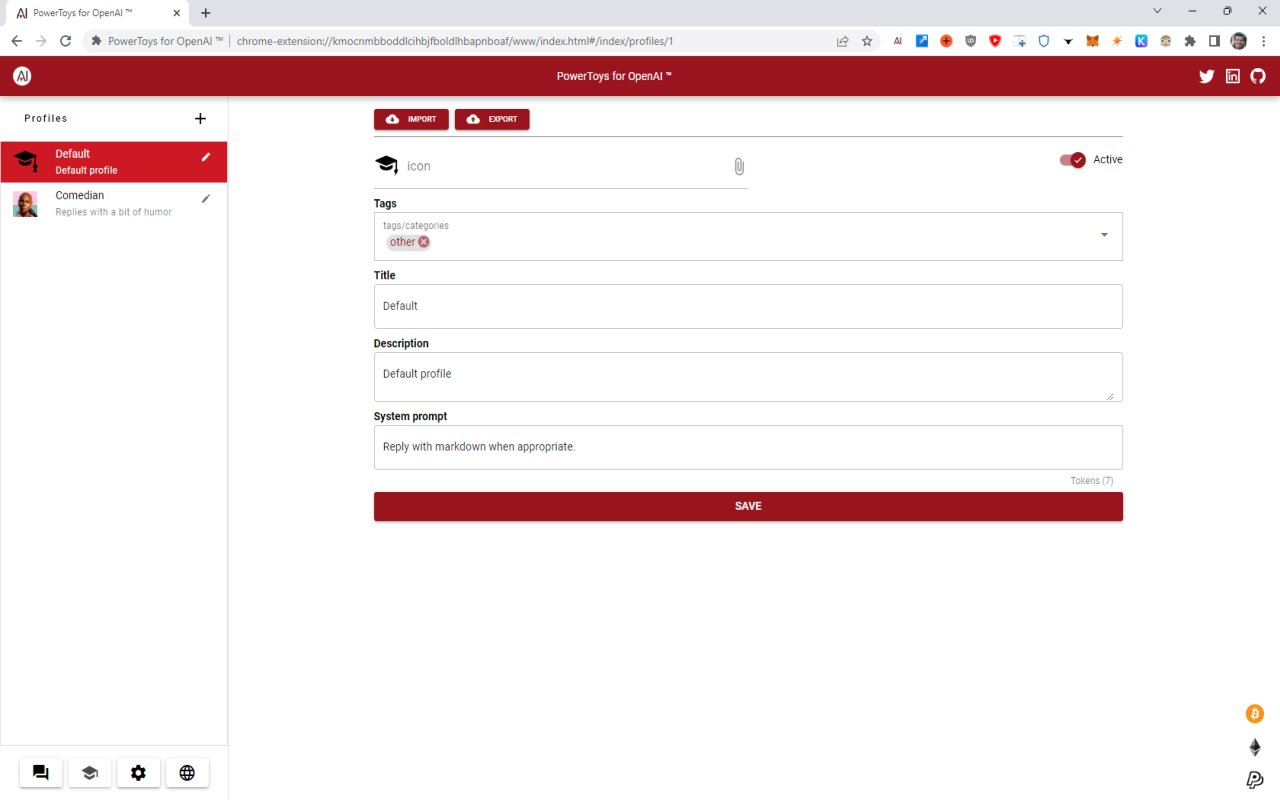Edit the Default profile pencil icon
This screenshot has height=800, width=1280.
(206, 156)
